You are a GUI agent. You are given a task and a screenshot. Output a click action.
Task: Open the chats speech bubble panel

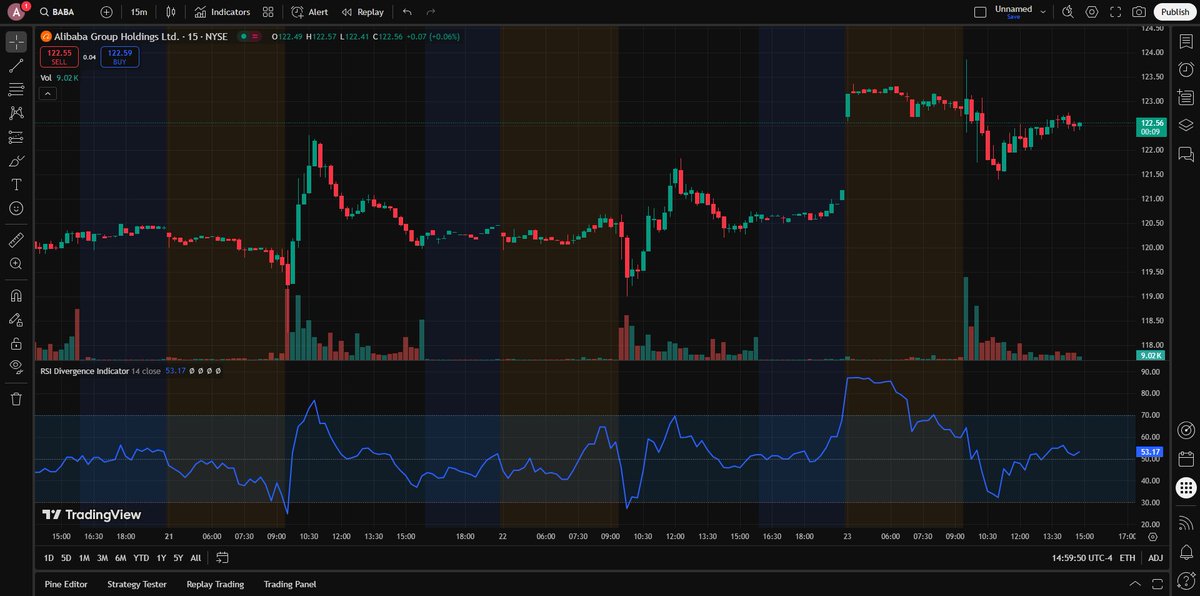click(x=1185, y=154)
